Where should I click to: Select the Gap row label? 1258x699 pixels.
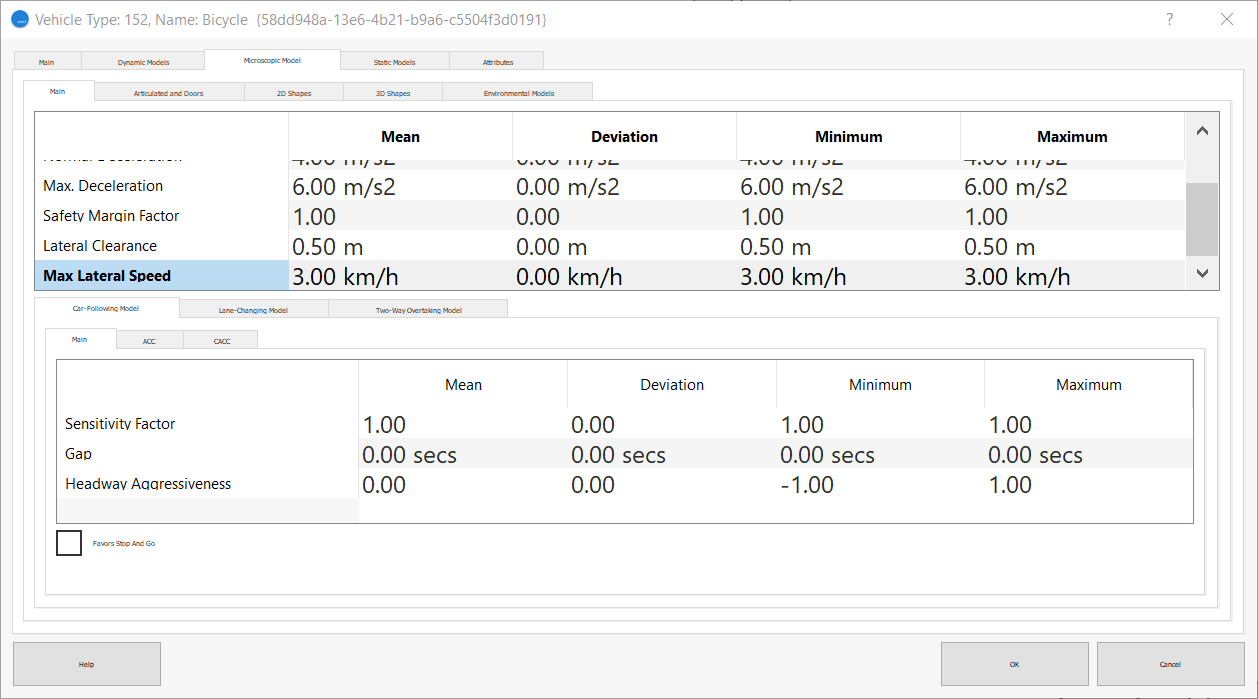[208, 454]
